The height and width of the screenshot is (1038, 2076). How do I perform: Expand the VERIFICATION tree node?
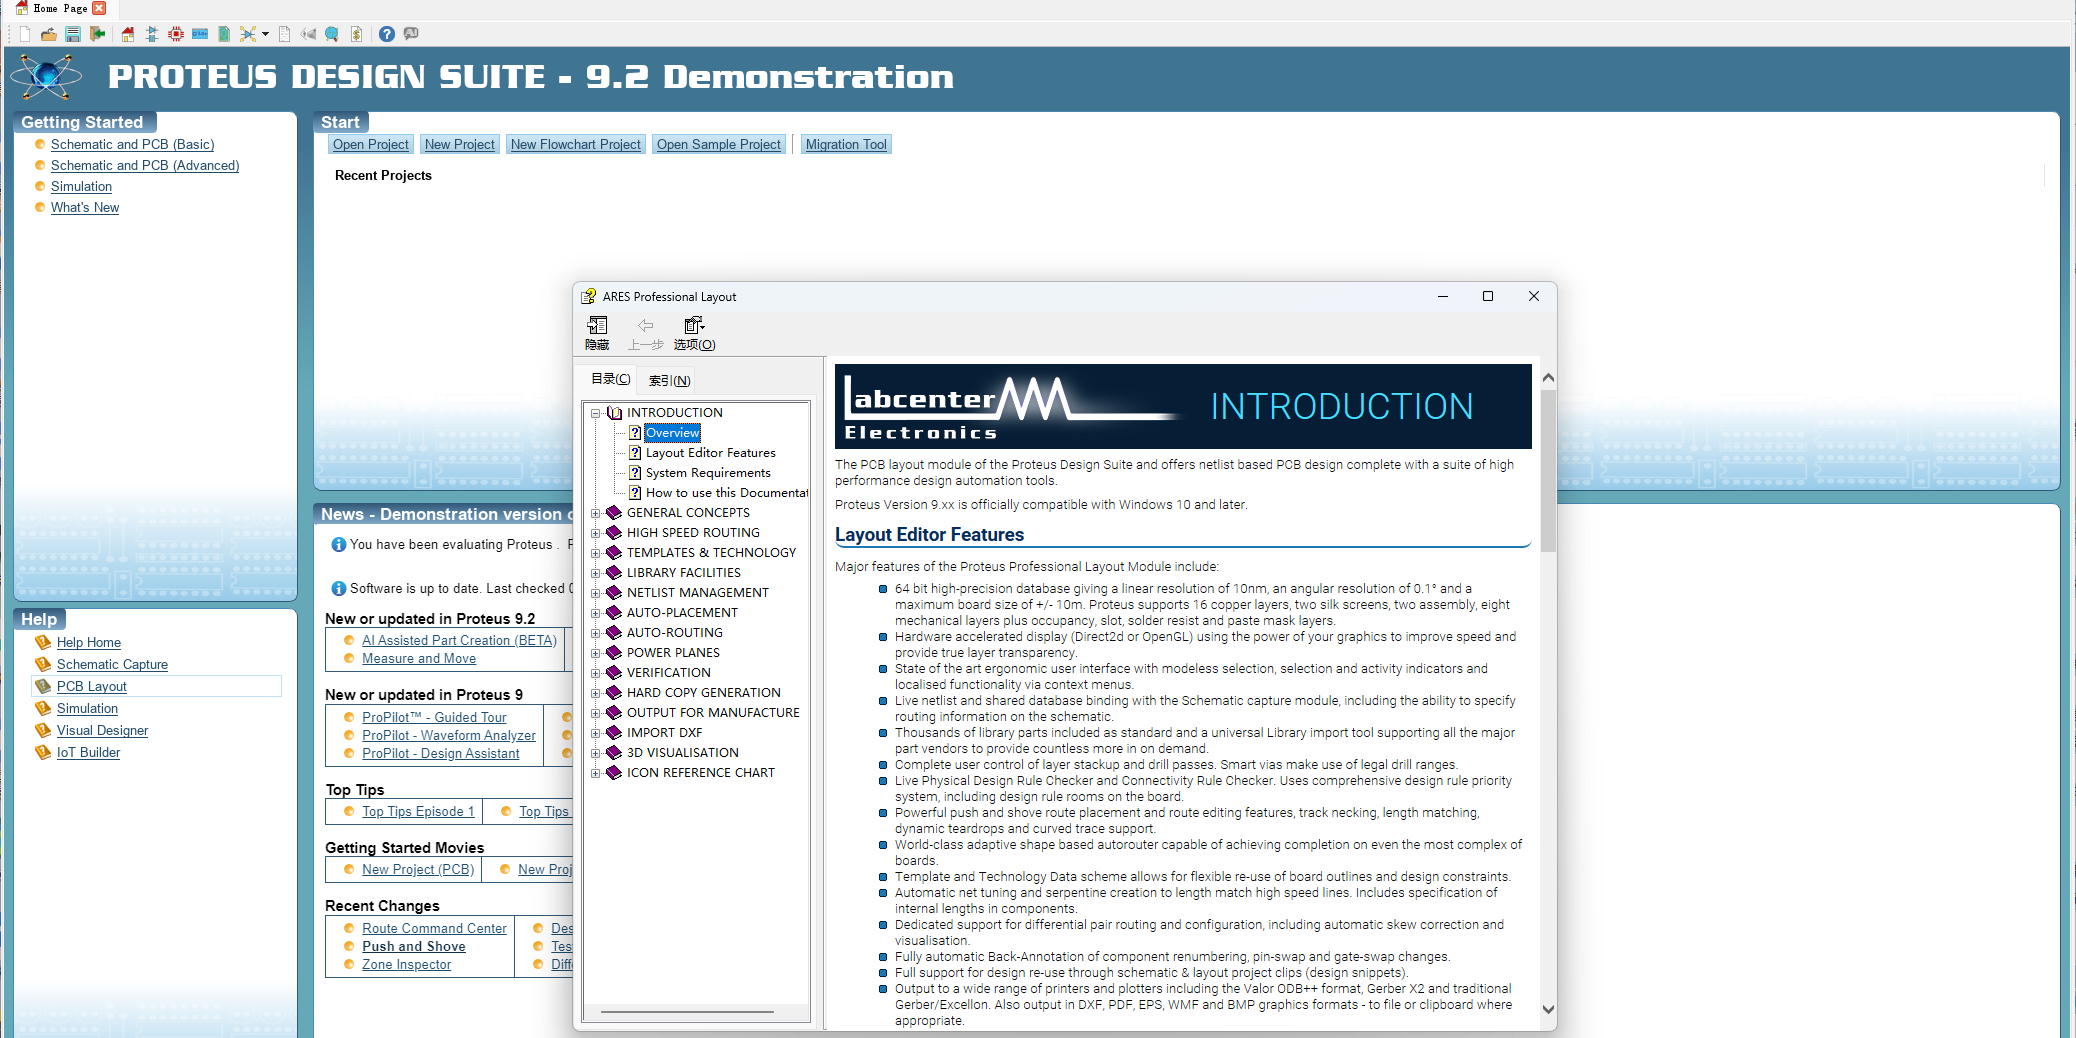(x=596, y=673)
